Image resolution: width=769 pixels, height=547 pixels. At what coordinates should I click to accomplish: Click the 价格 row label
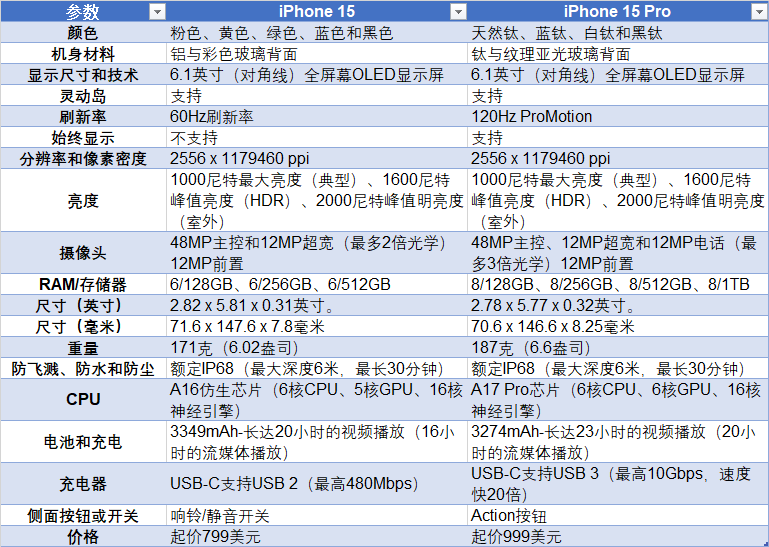click(x=83, y=536)
